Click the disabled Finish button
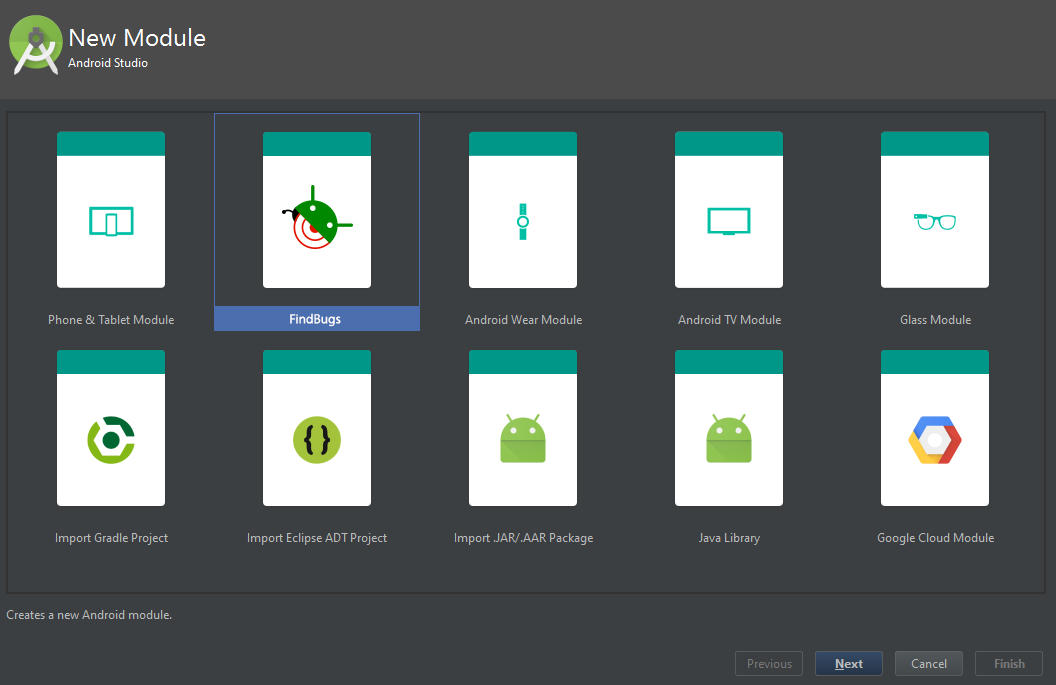This screenshot has width=1056, height=685. click(1009, 663)
